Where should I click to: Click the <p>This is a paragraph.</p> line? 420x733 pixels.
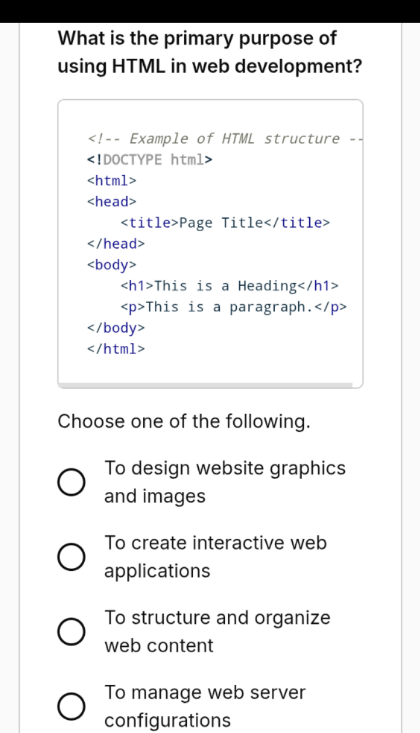[x=234, y=307]
